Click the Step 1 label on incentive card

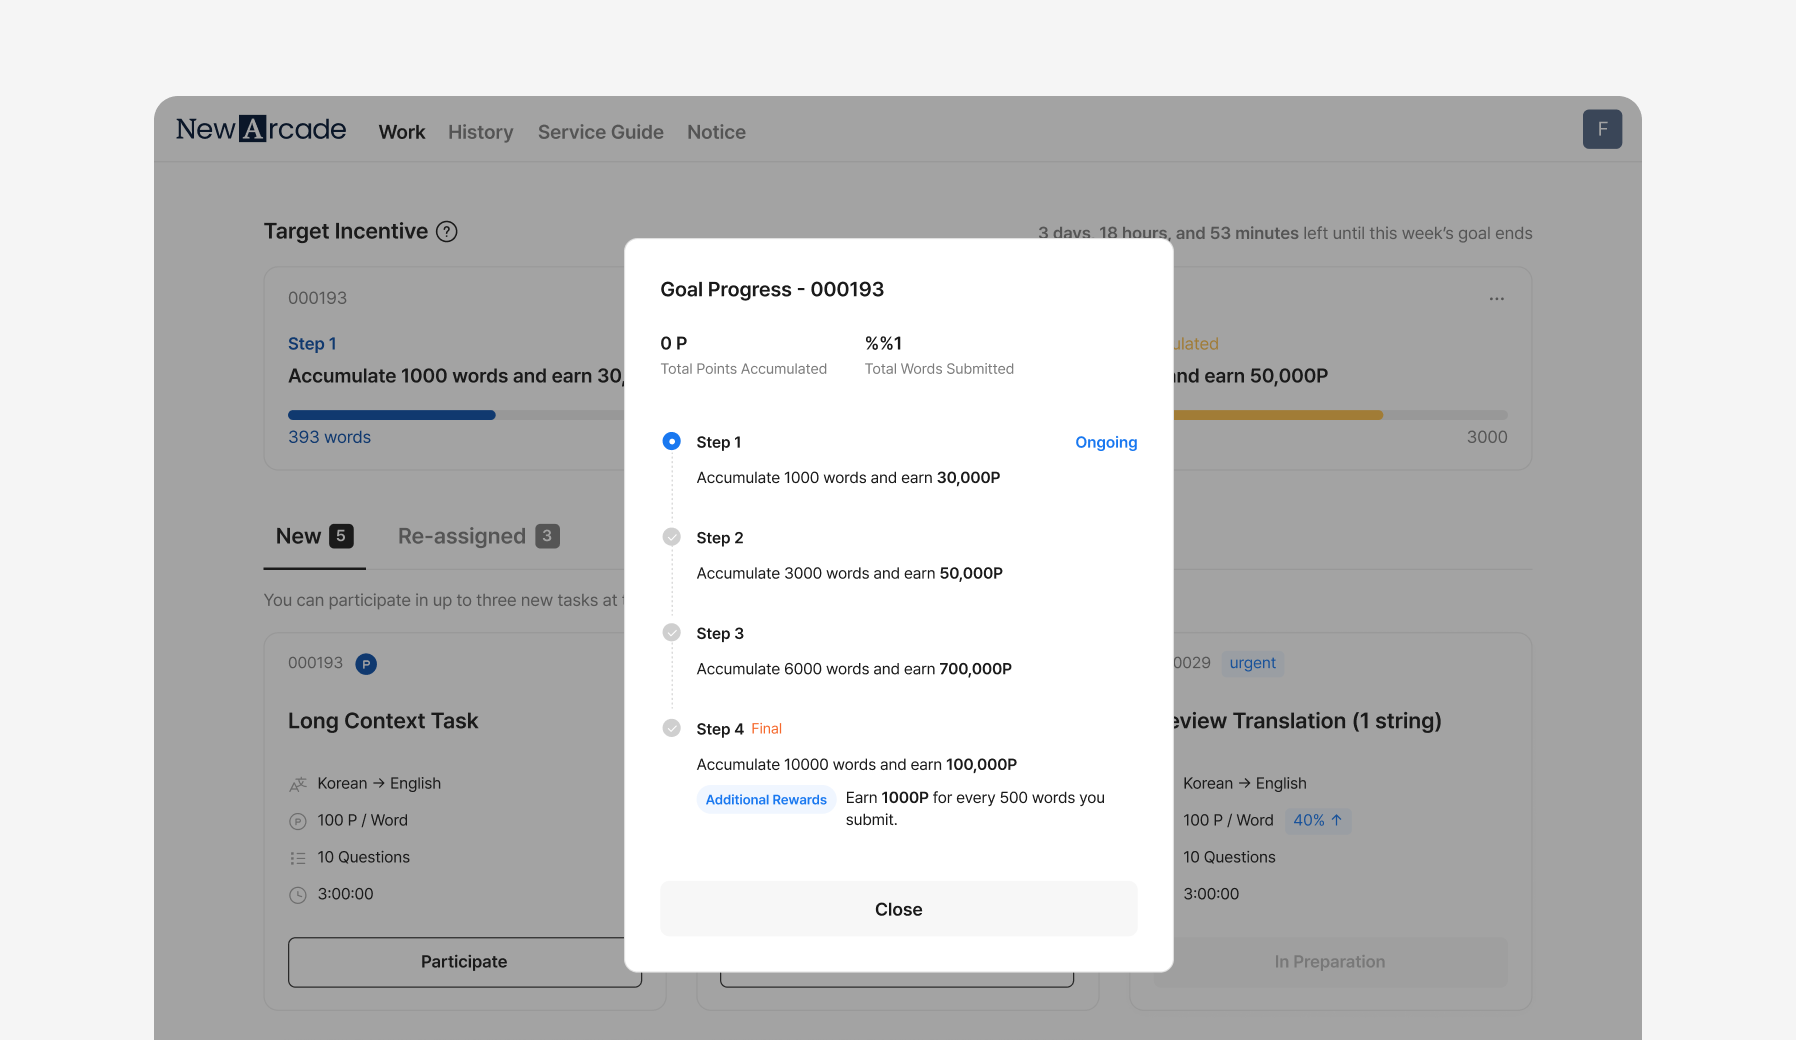tap(312, 343)
